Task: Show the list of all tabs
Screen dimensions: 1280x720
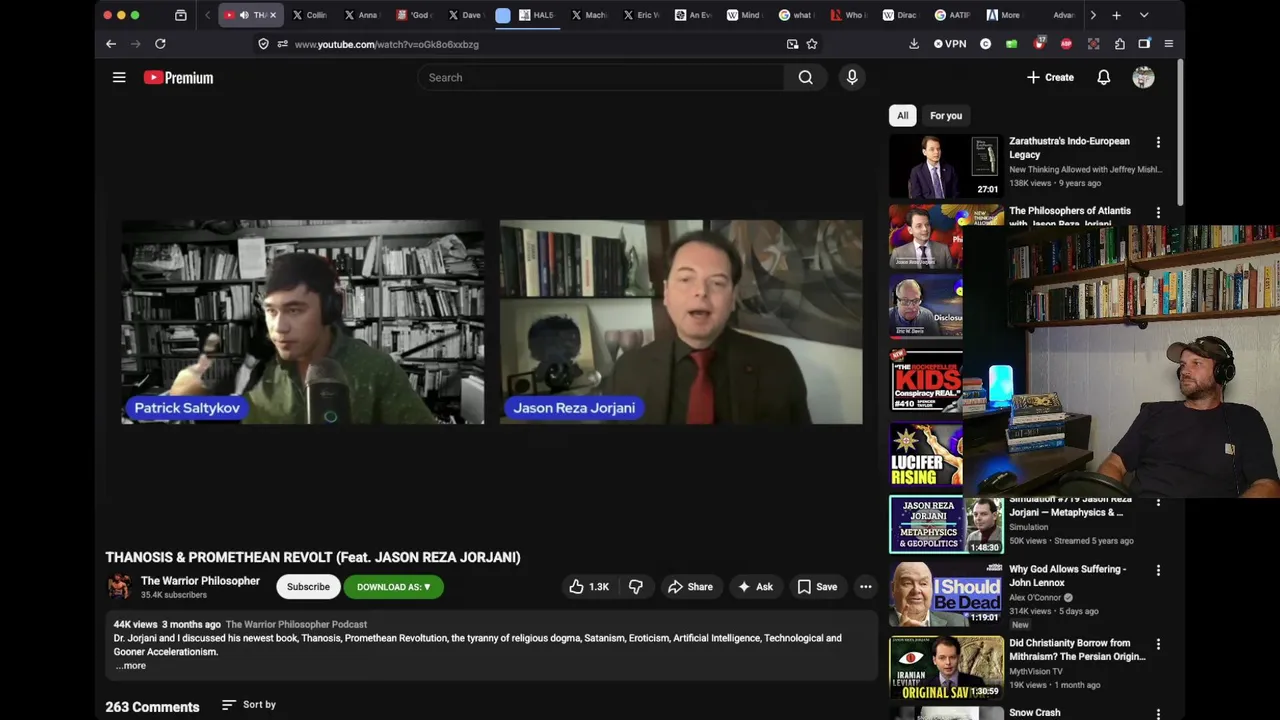Action: [x=1144, y=15]
